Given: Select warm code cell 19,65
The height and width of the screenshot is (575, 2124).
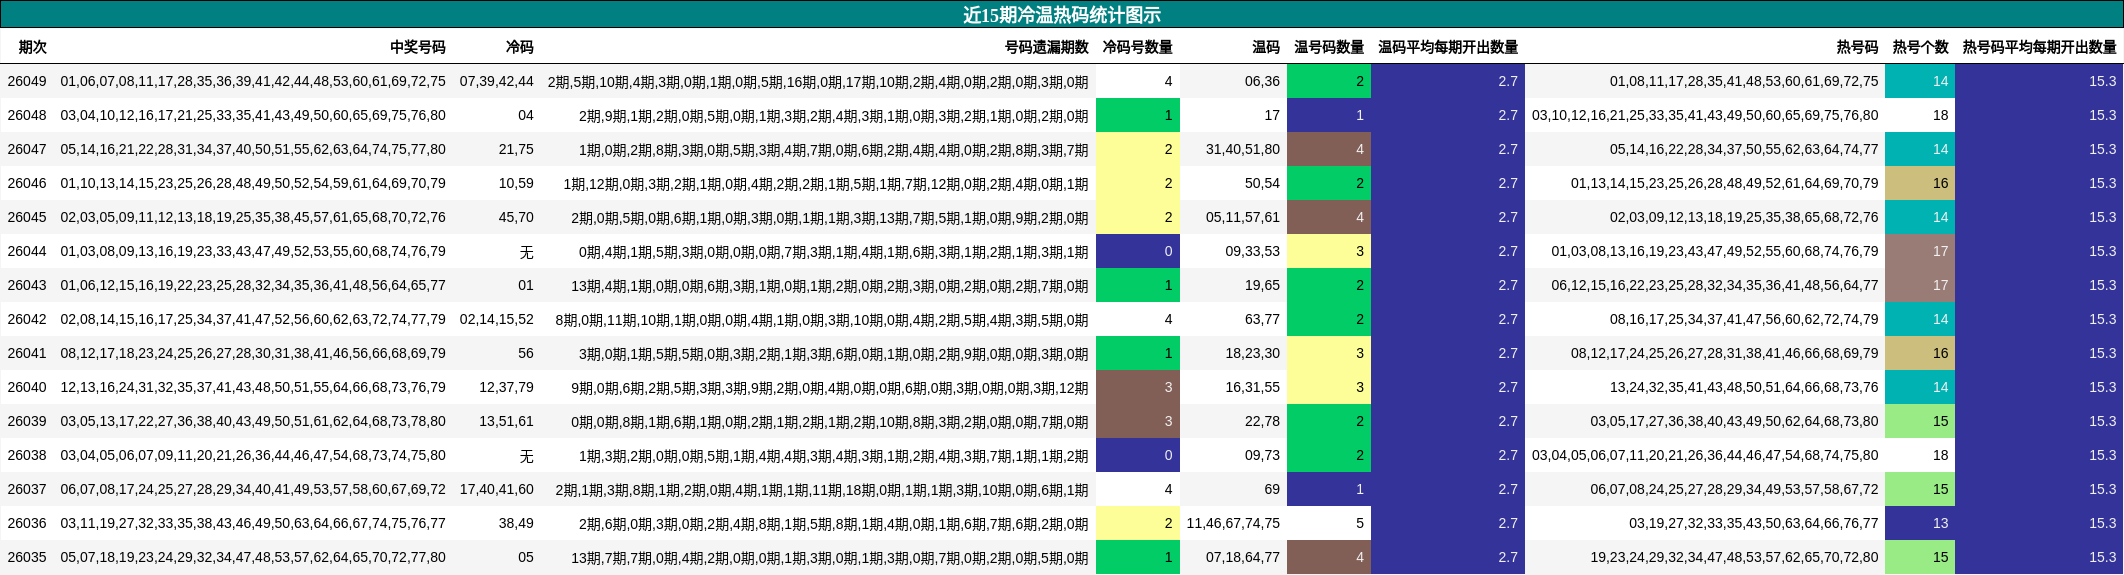Looking at the screenshot, I should tap(1262, 285).
